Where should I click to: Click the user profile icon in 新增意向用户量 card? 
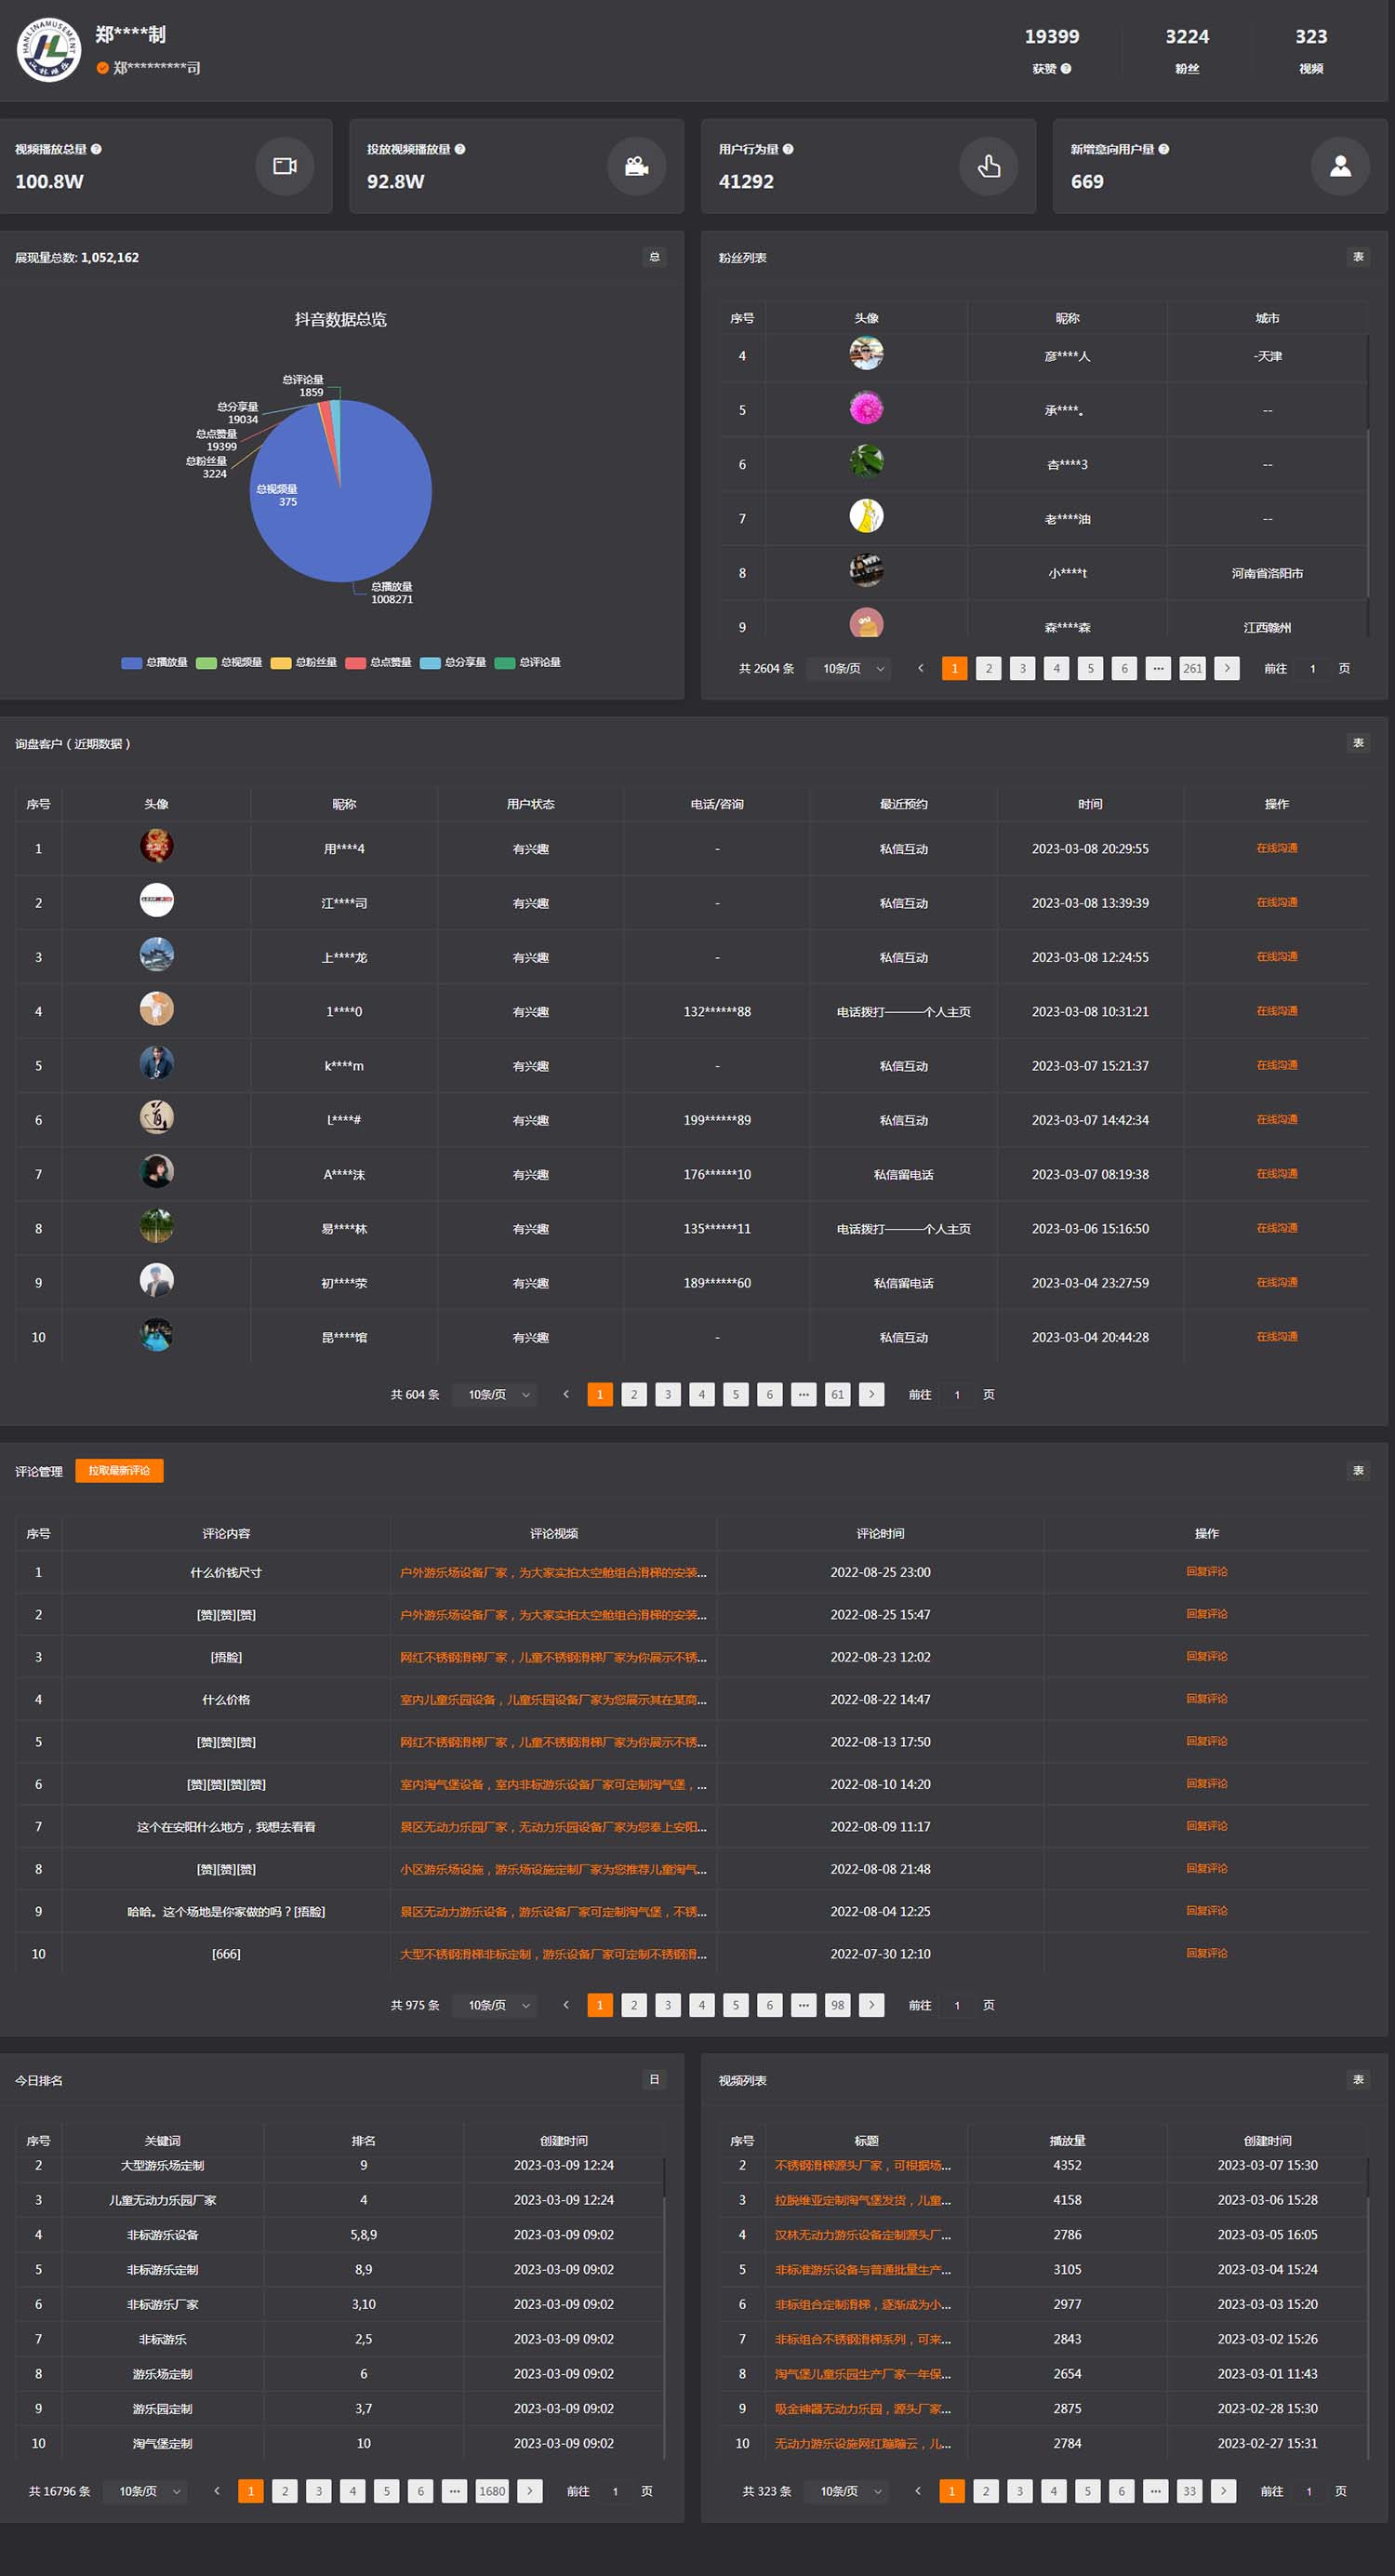pos(1339,166)
